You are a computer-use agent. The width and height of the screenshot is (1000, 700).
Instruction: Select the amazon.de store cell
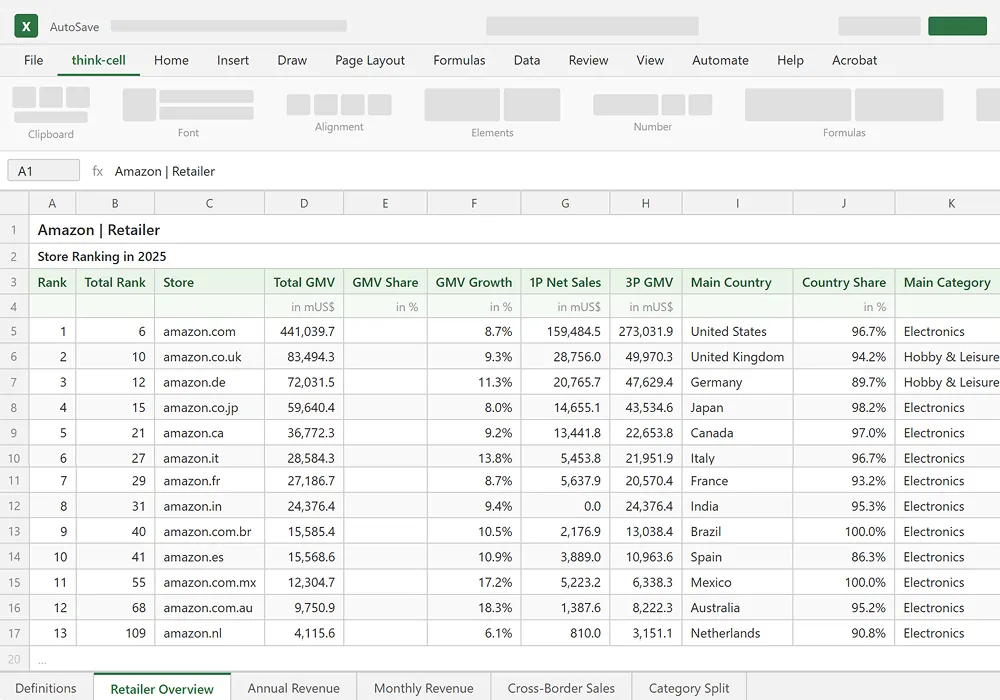pos(209,382)
